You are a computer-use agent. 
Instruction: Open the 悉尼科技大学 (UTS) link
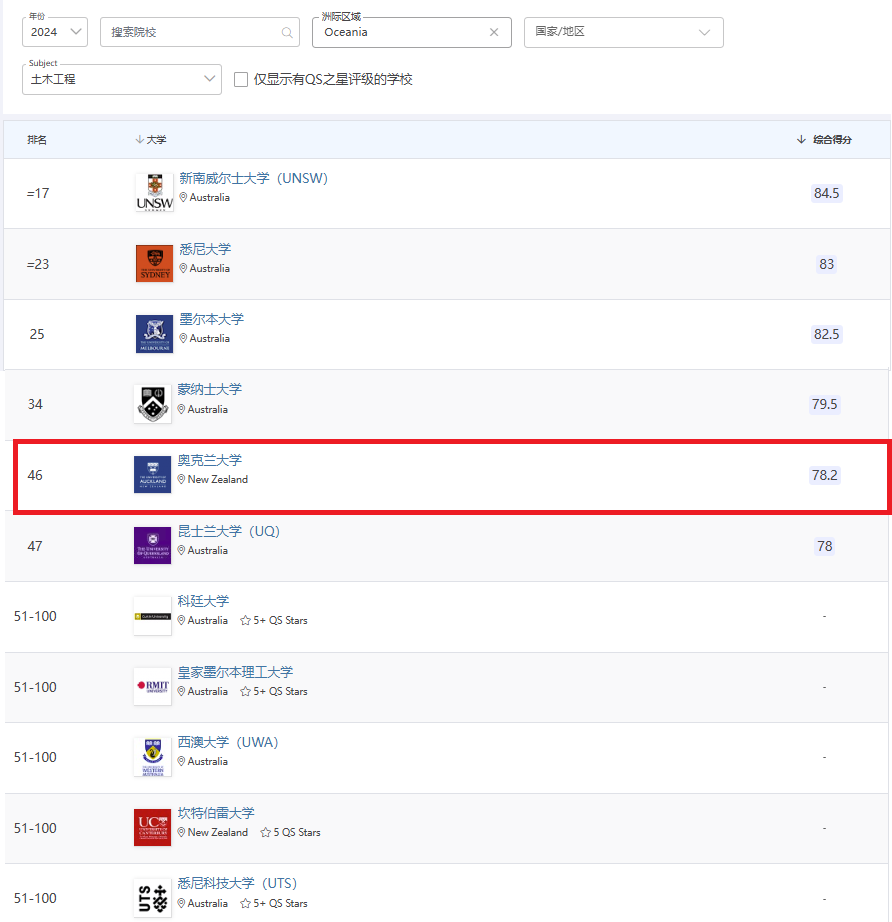coord(238,883)
